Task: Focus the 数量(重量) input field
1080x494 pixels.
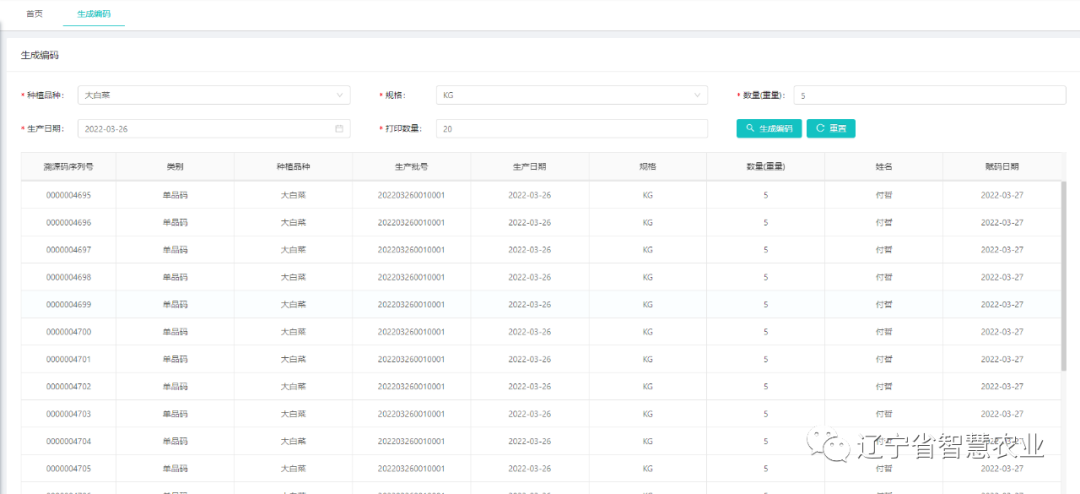Action: pos(930,96)
